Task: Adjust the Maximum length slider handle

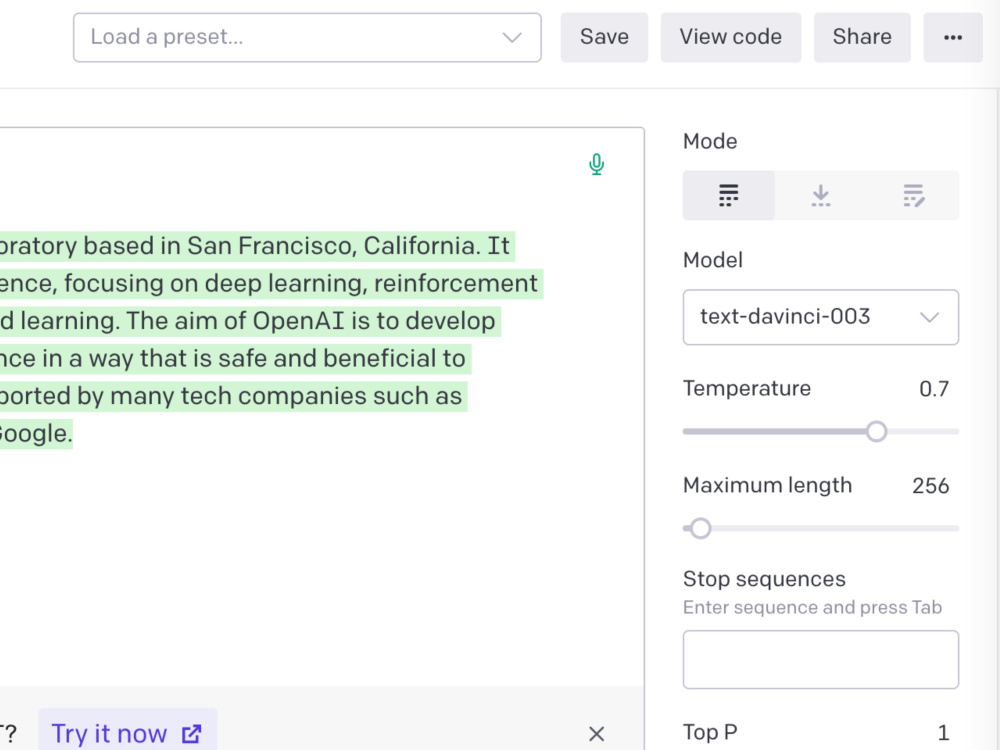Action: tap(700, 529)
